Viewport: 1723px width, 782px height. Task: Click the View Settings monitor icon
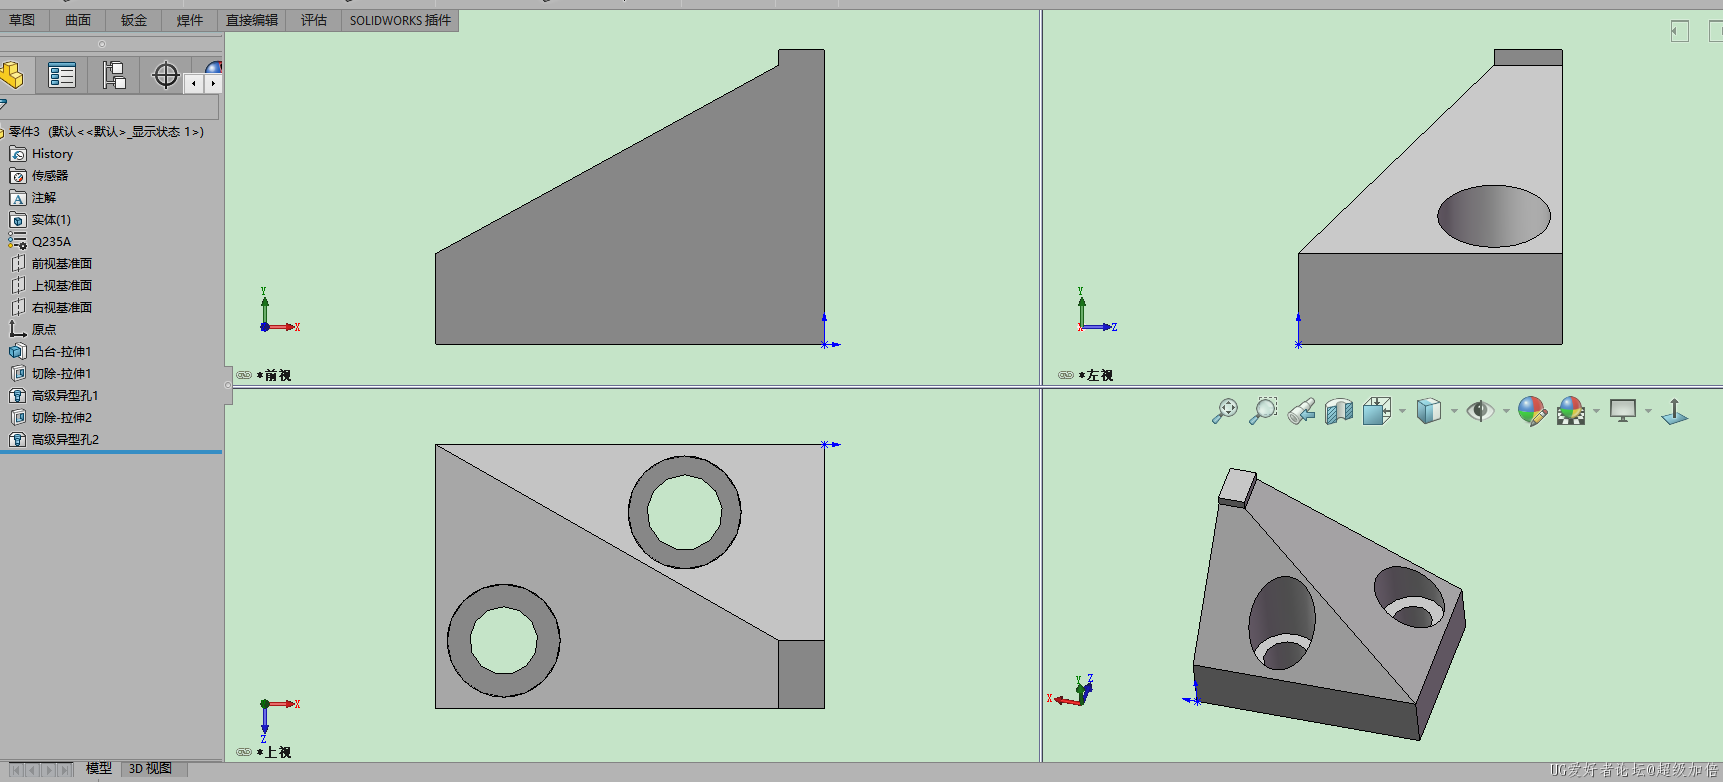coord(1623,411)
